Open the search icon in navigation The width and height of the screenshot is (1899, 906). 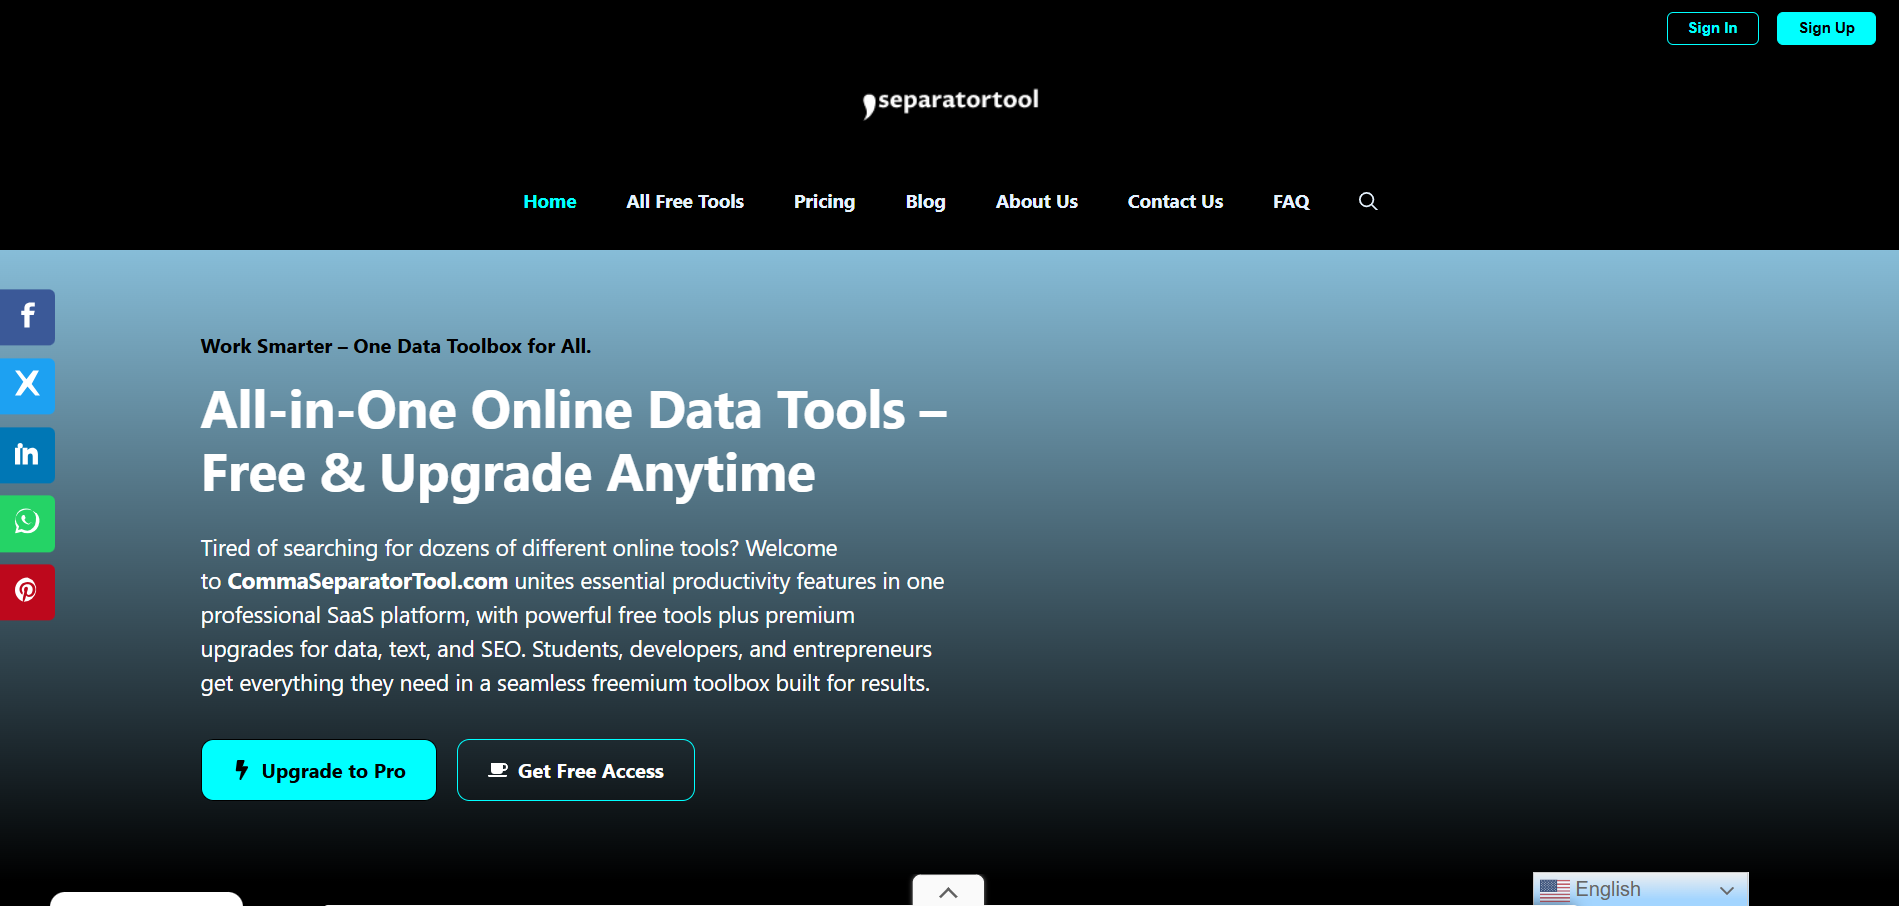pos(1368,201)
